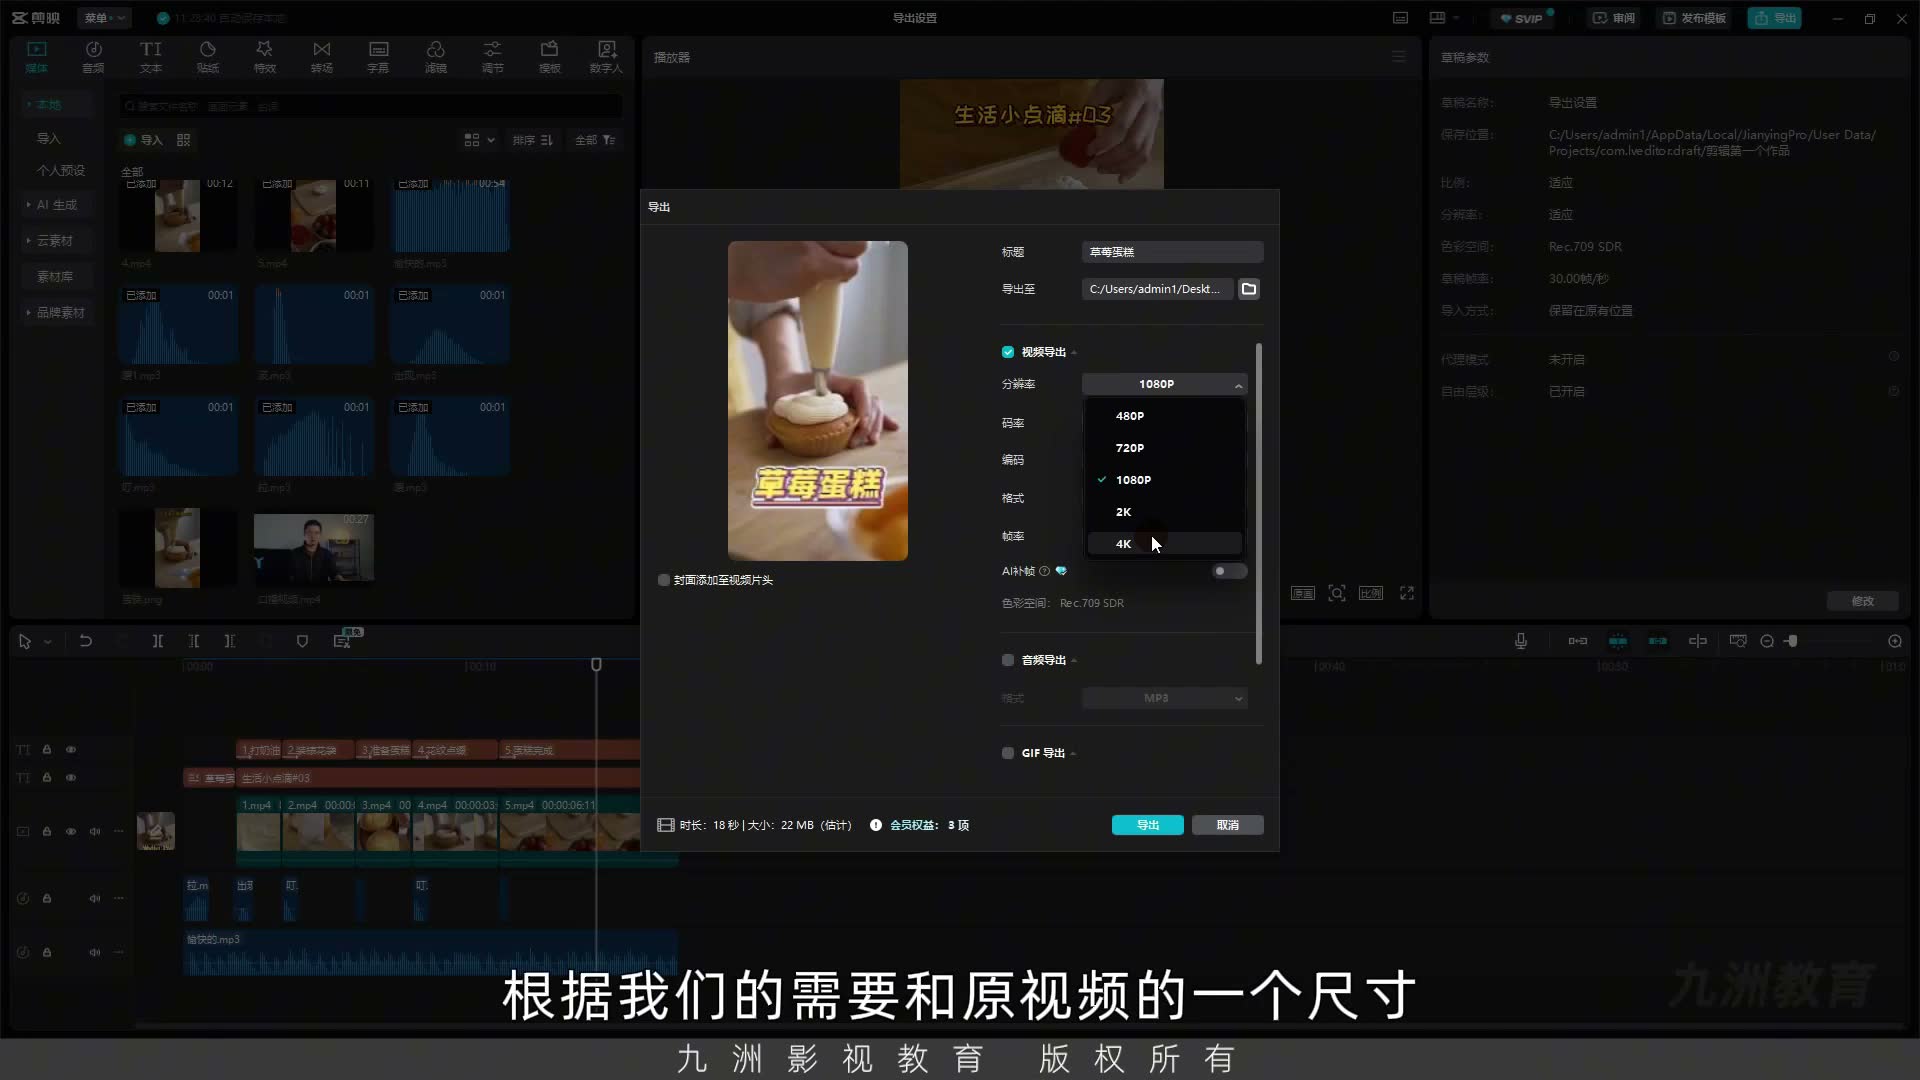Click the SVIP membership button
The height and width of the screenshot is (1080, 1920).
pos(1521,18)
